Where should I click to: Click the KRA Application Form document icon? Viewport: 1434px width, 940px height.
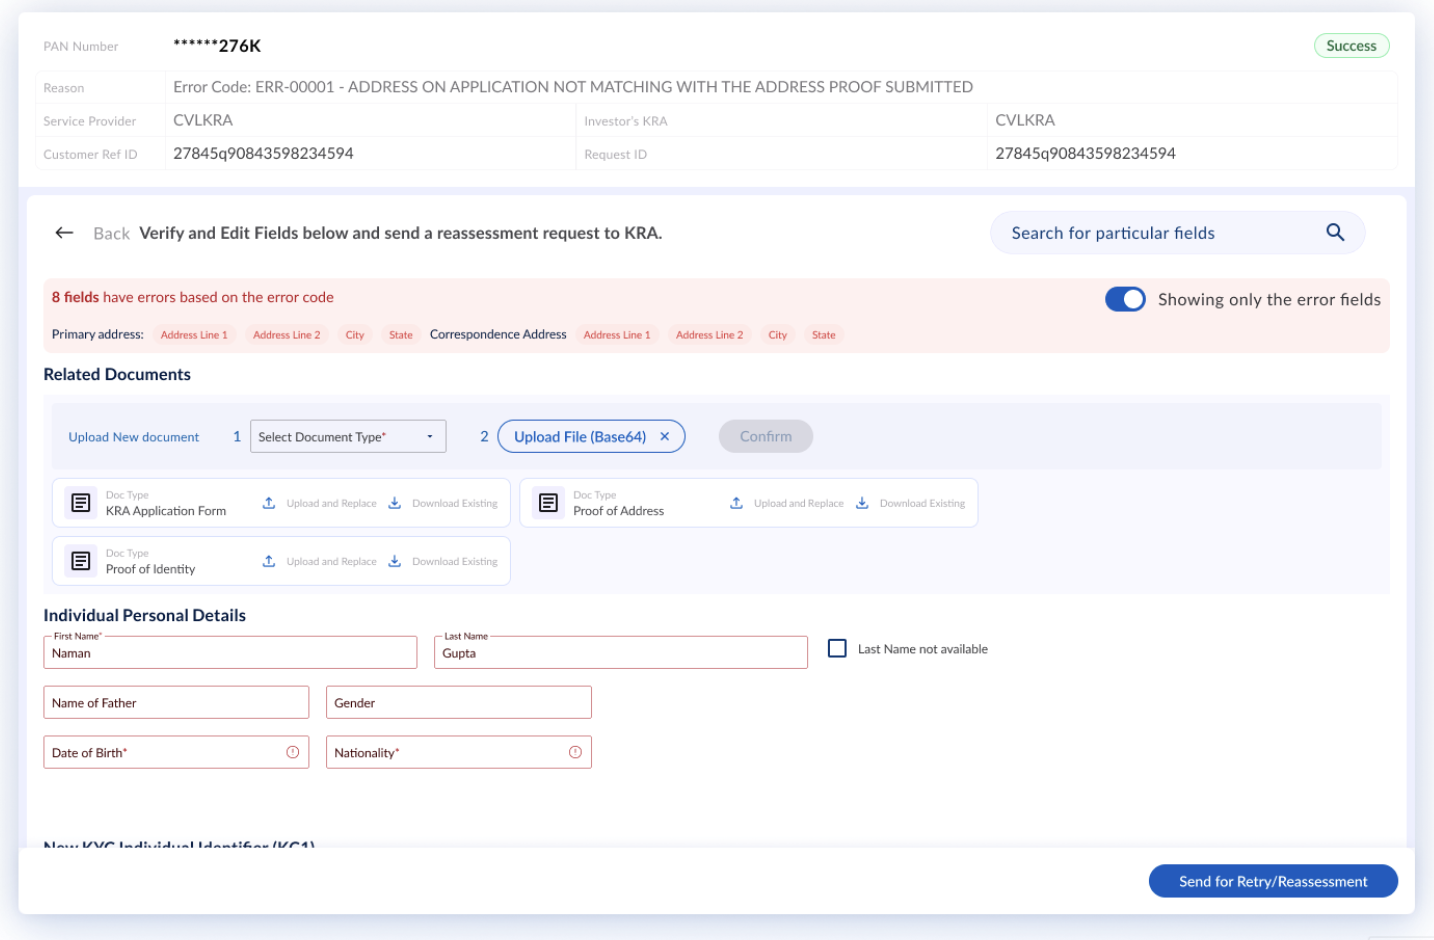81,503
